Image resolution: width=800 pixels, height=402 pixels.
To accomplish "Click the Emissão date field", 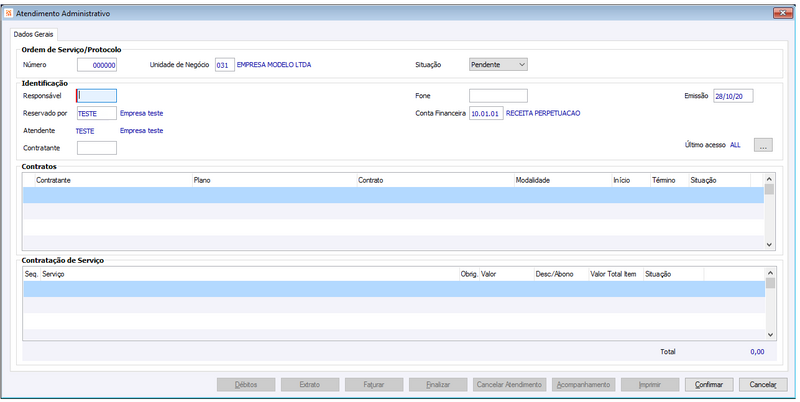I will tap(733, 96).
